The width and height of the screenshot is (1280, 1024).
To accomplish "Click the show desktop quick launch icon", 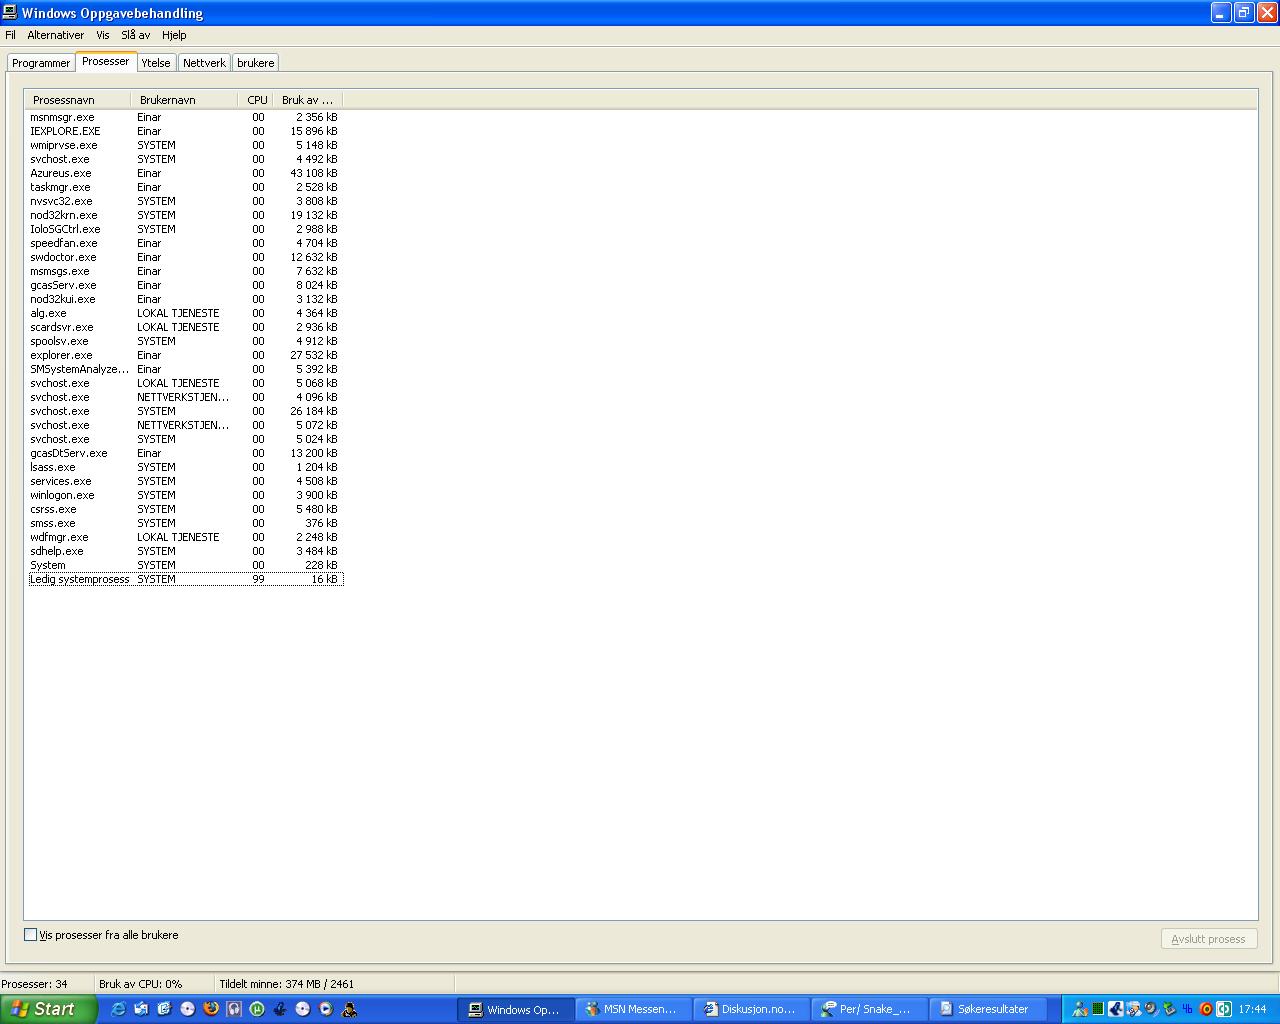I will 164,1009.
